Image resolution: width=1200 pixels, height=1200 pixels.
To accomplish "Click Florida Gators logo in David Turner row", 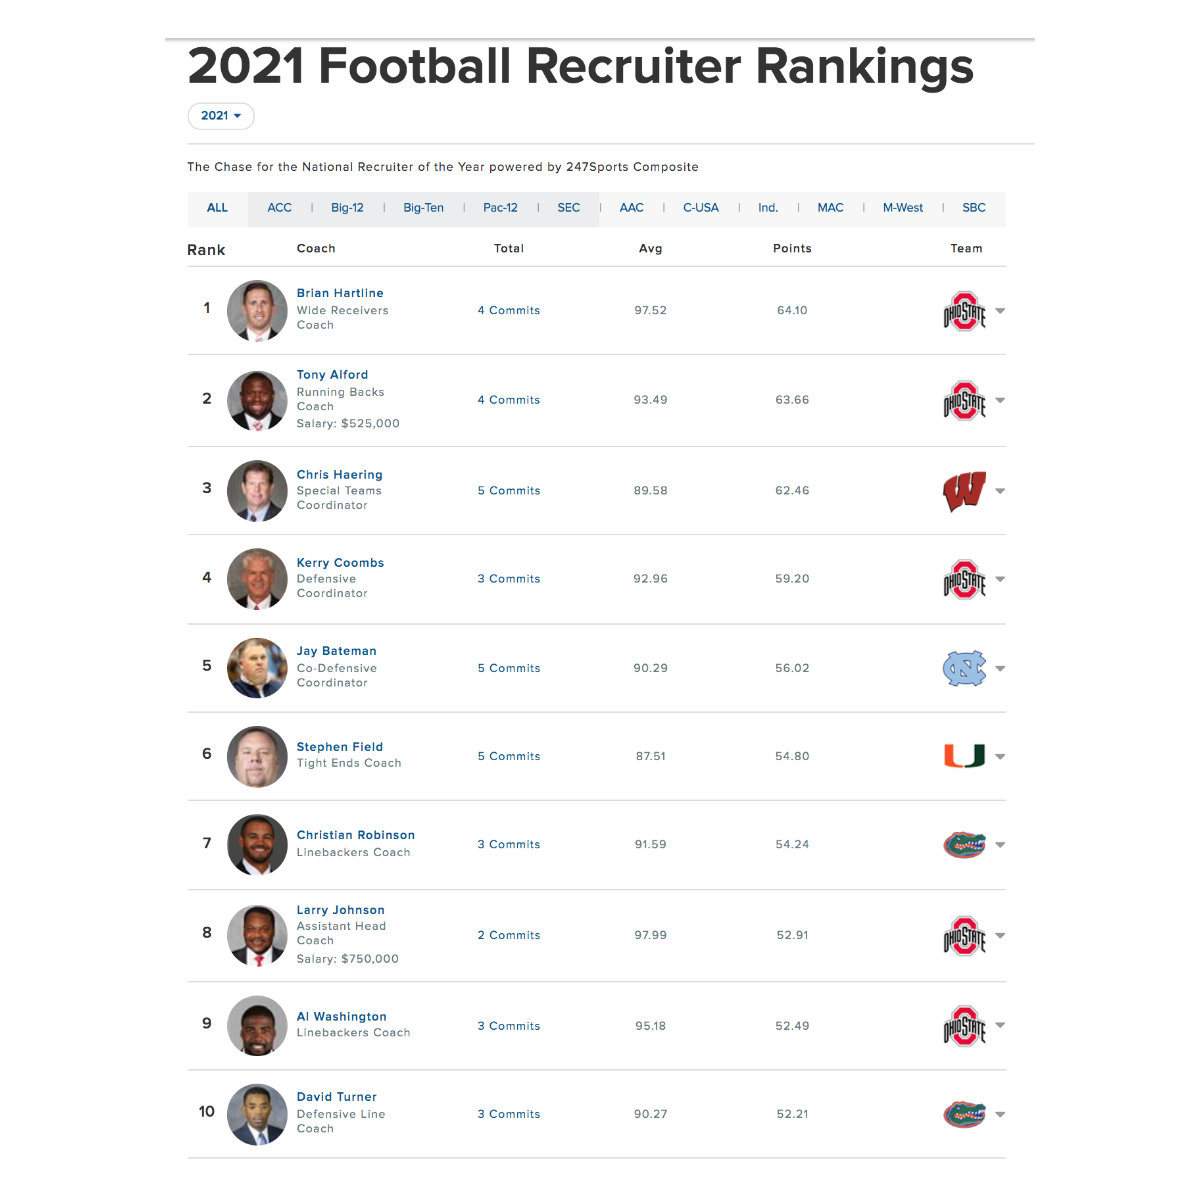I will click(x=964, y=1114).
